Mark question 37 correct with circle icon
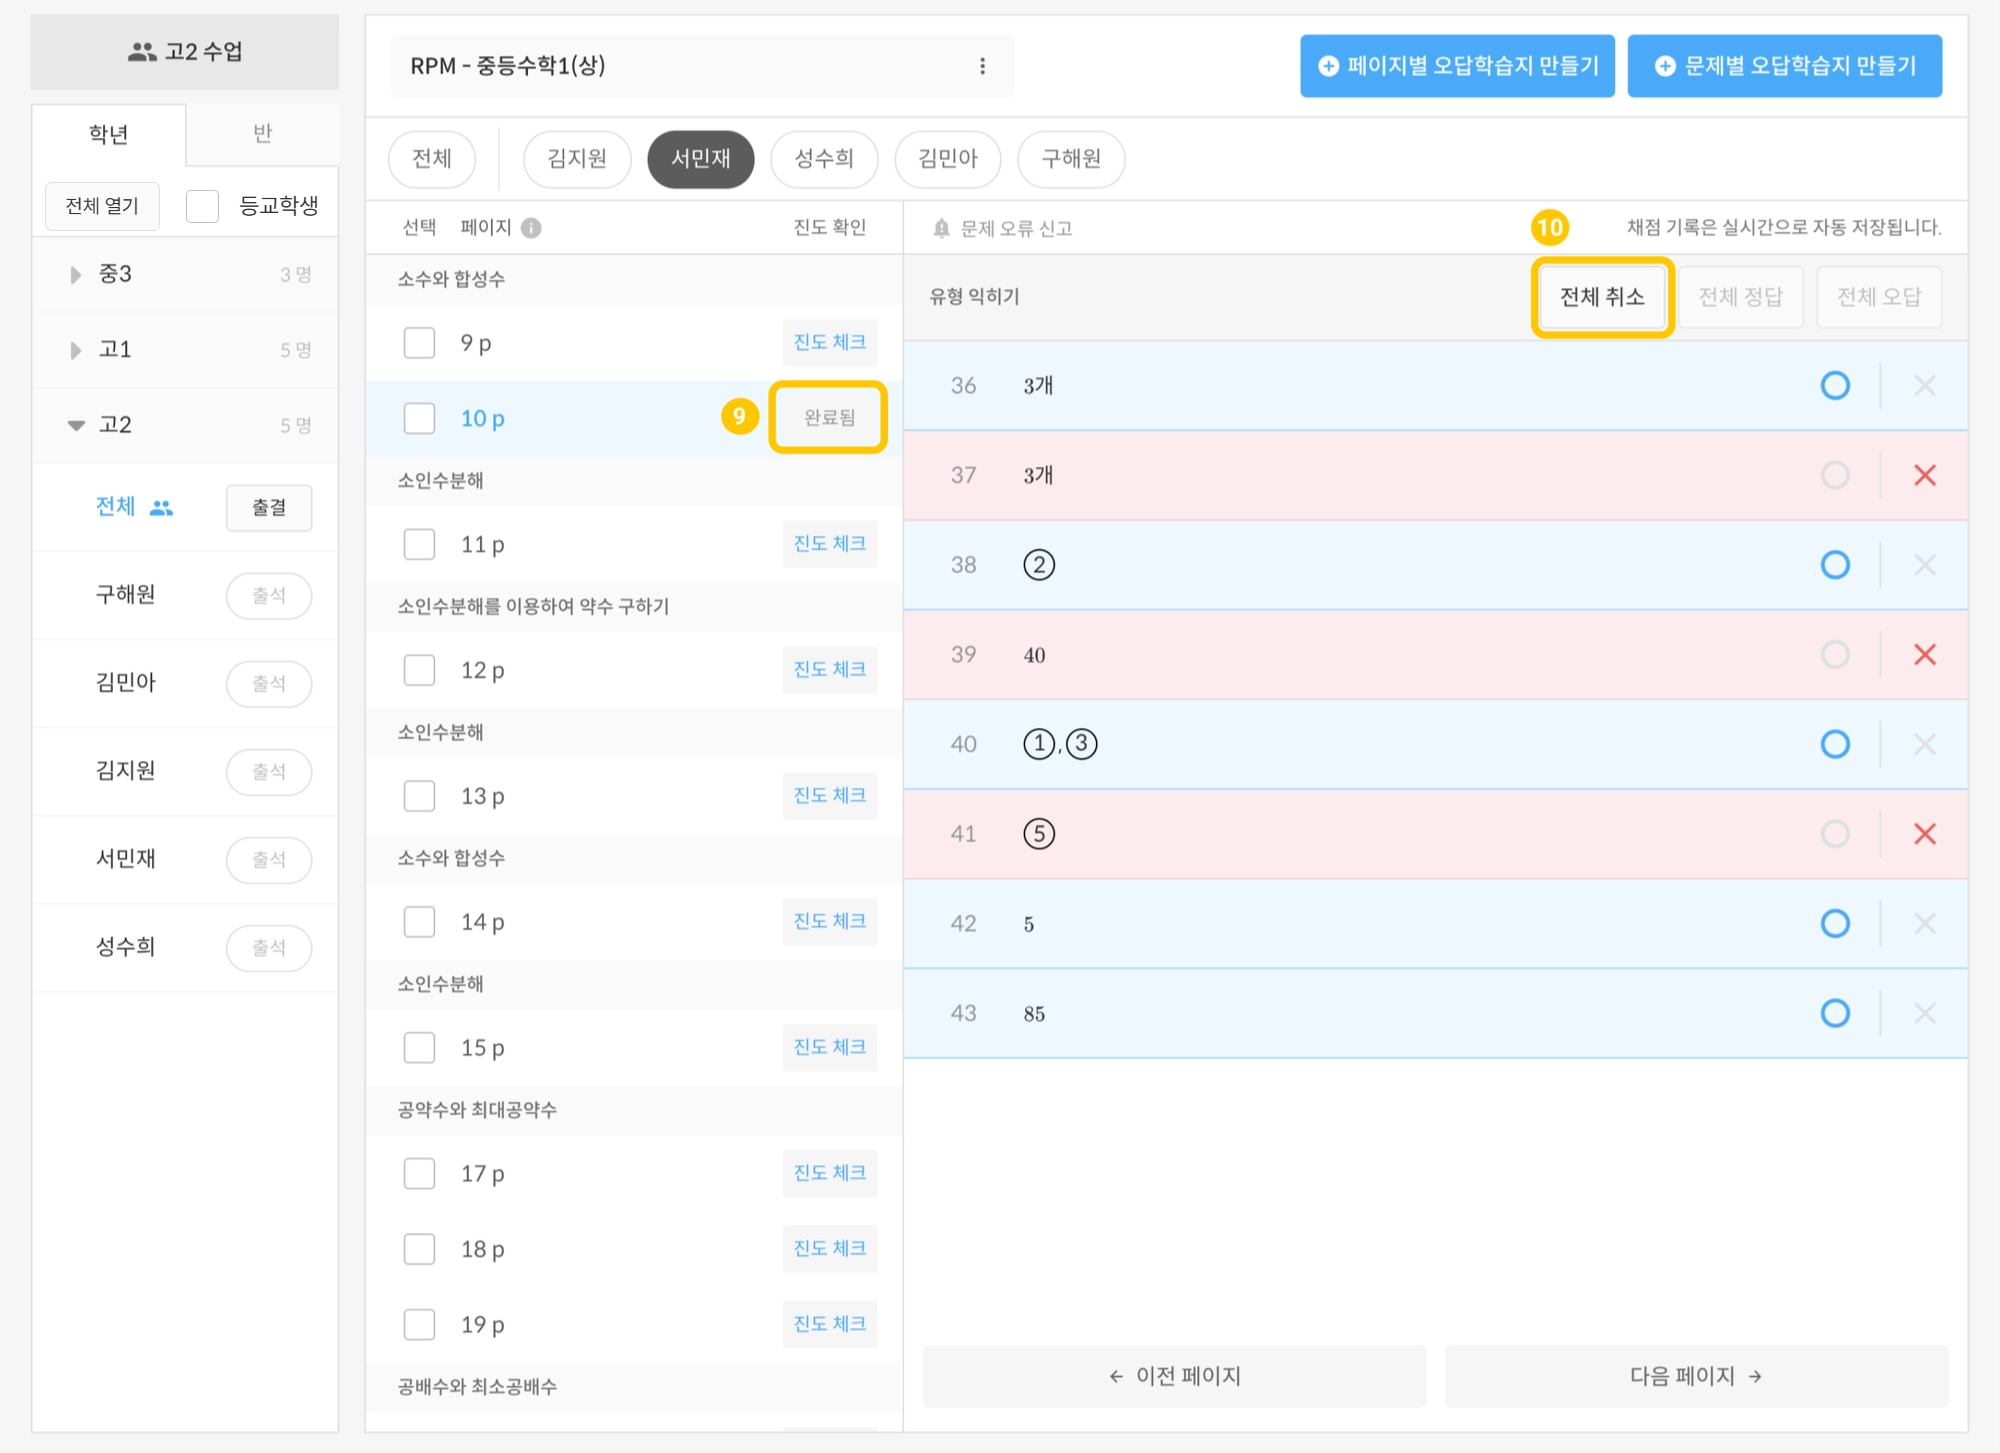The image size is (2000, 1453). [1834, 475]
